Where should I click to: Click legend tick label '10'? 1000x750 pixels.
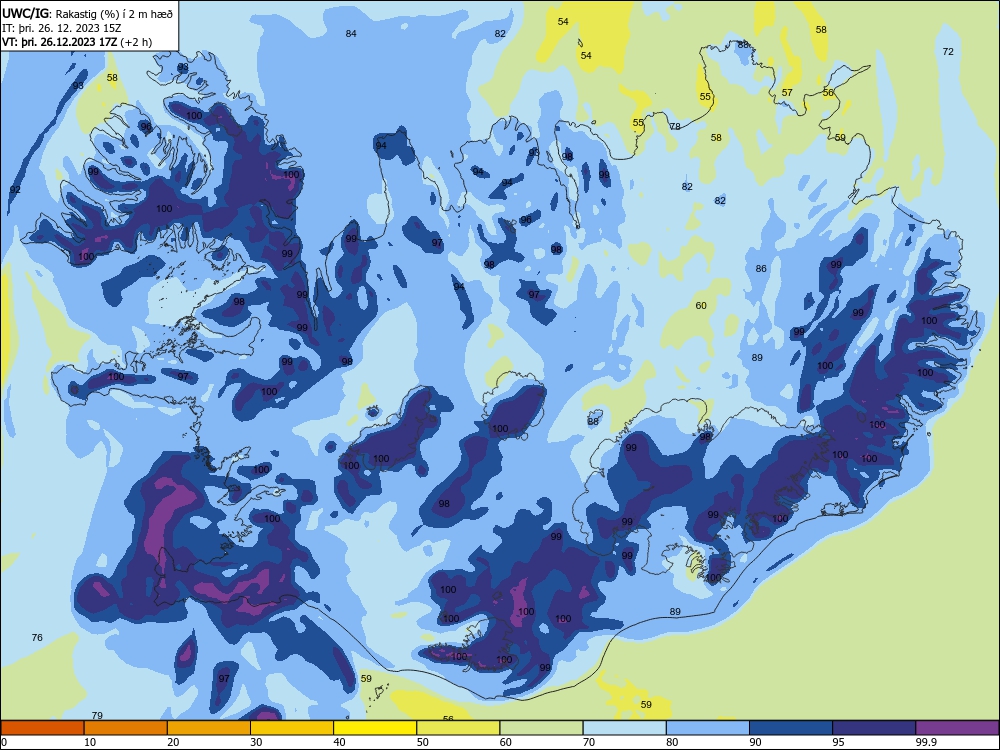90,742
